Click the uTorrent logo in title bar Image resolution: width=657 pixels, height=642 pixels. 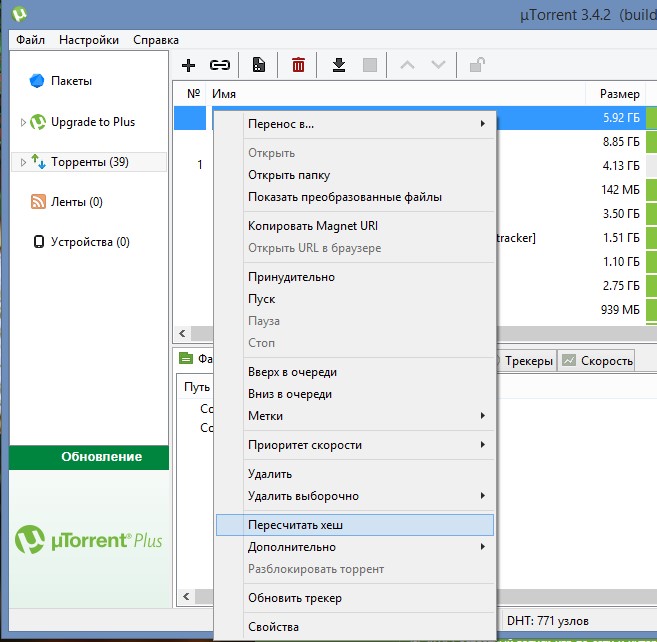[19, 14]
